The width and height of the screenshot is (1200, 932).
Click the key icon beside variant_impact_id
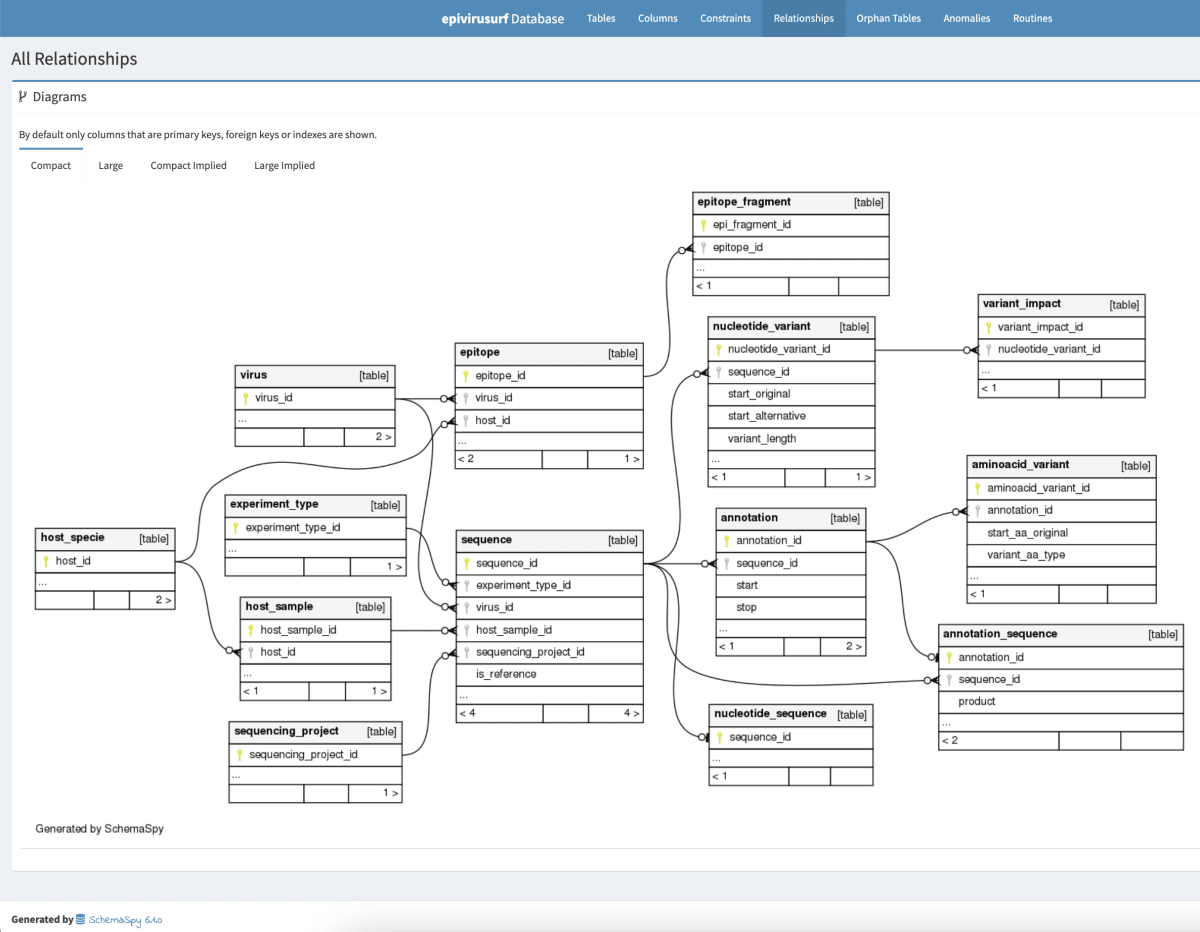988,327
